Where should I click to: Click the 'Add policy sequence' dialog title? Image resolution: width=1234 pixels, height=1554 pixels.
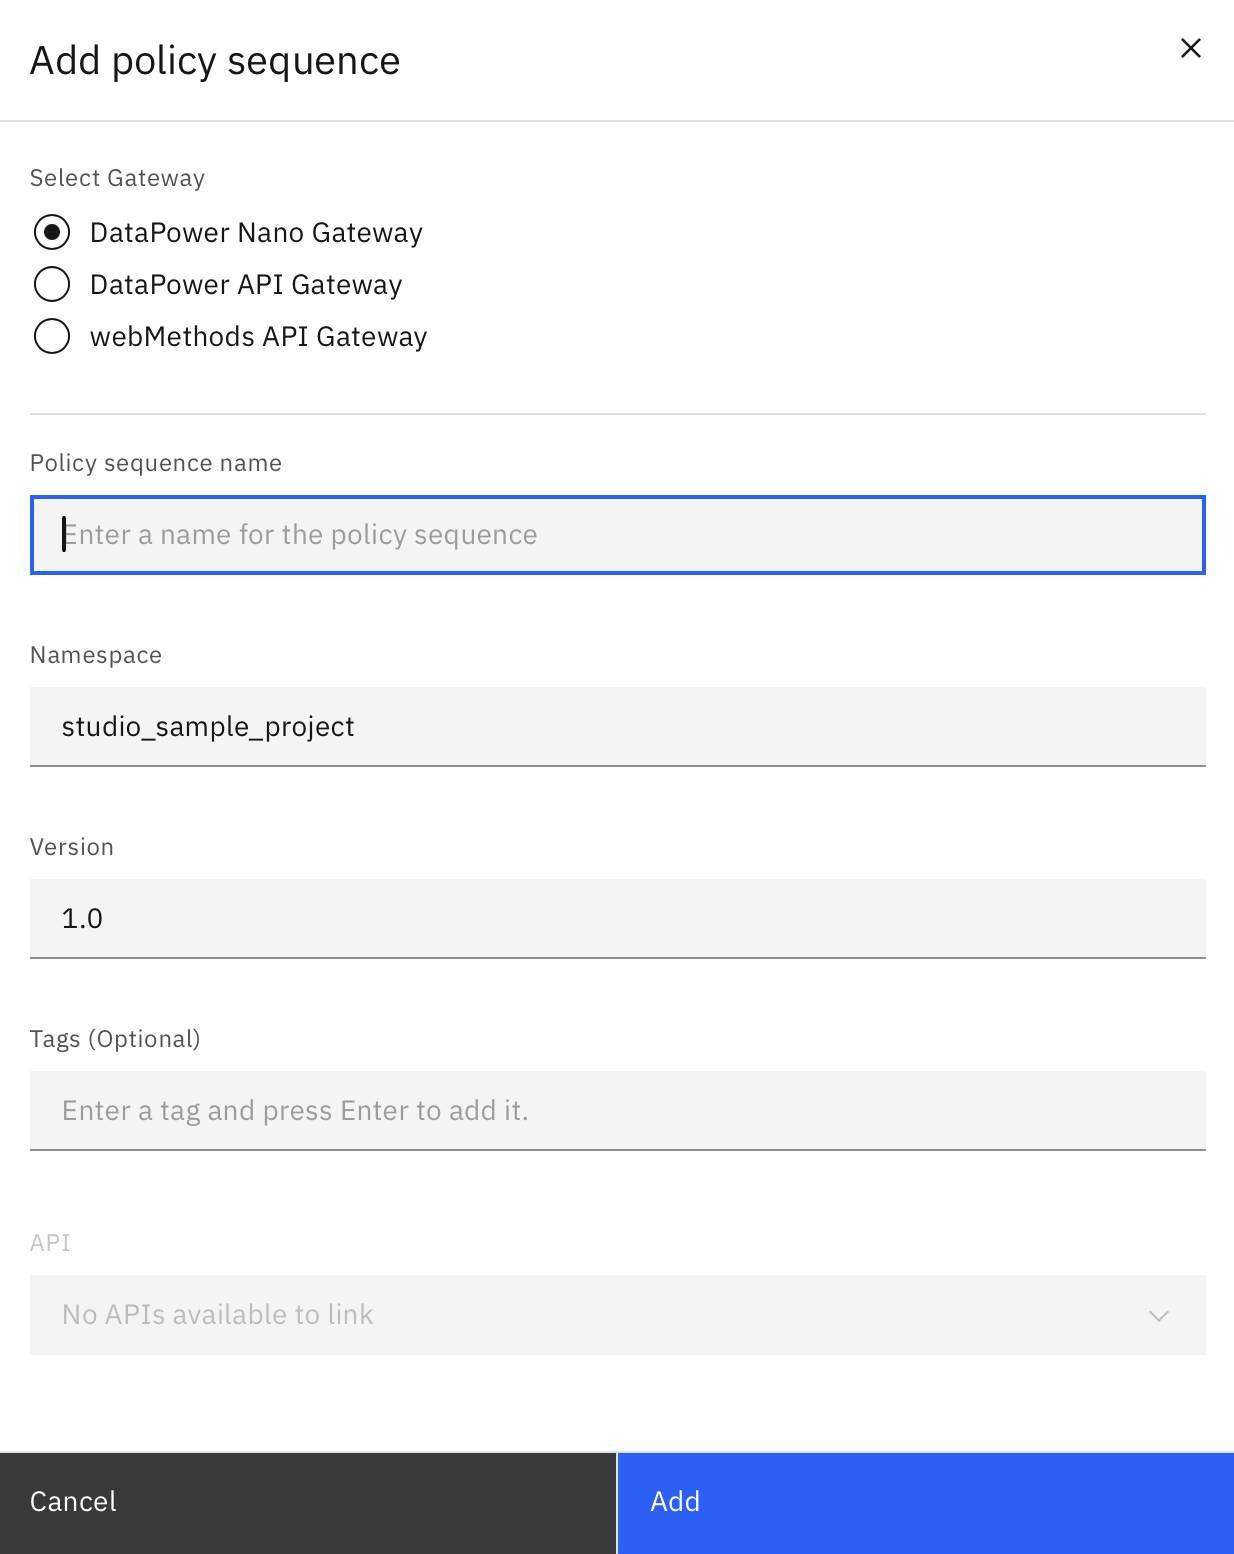coord(215,61)
